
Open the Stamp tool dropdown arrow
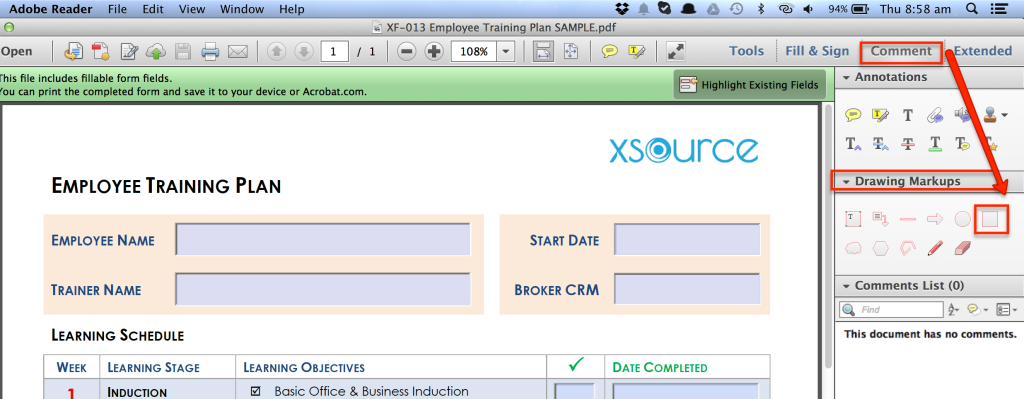1004,116
